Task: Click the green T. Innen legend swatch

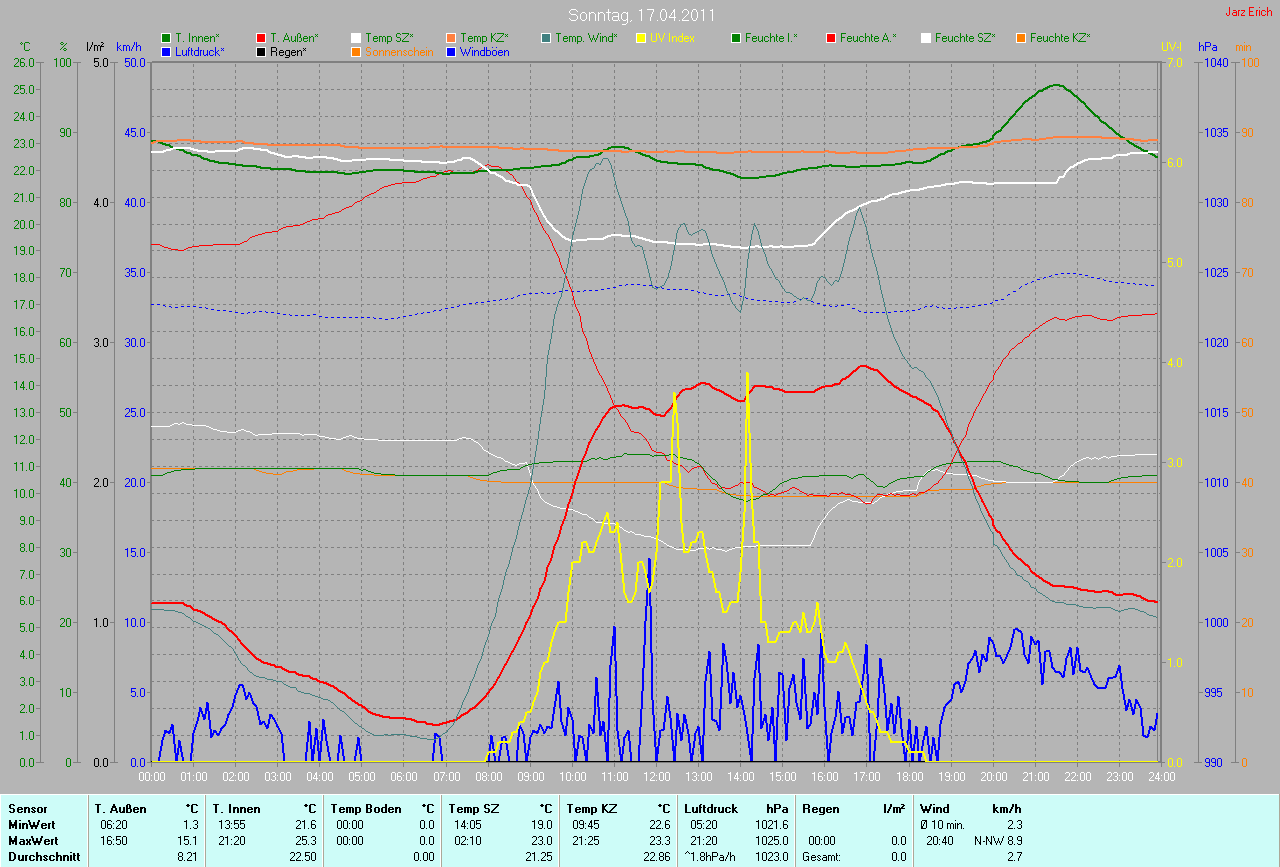Action: click(166, 38)
